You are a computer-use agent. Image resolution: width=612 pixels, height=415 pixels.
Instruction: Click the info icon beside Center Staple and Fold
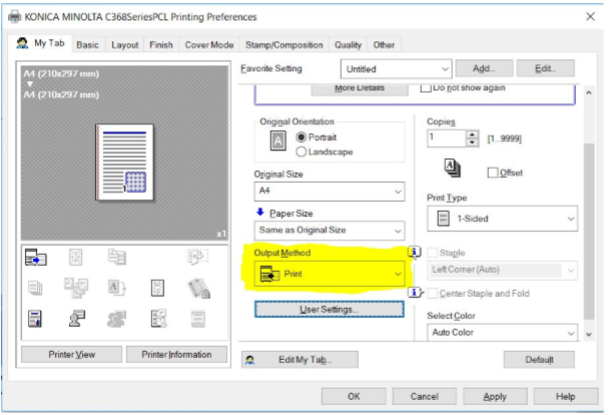pyautogui.click(x=415, y=292)
